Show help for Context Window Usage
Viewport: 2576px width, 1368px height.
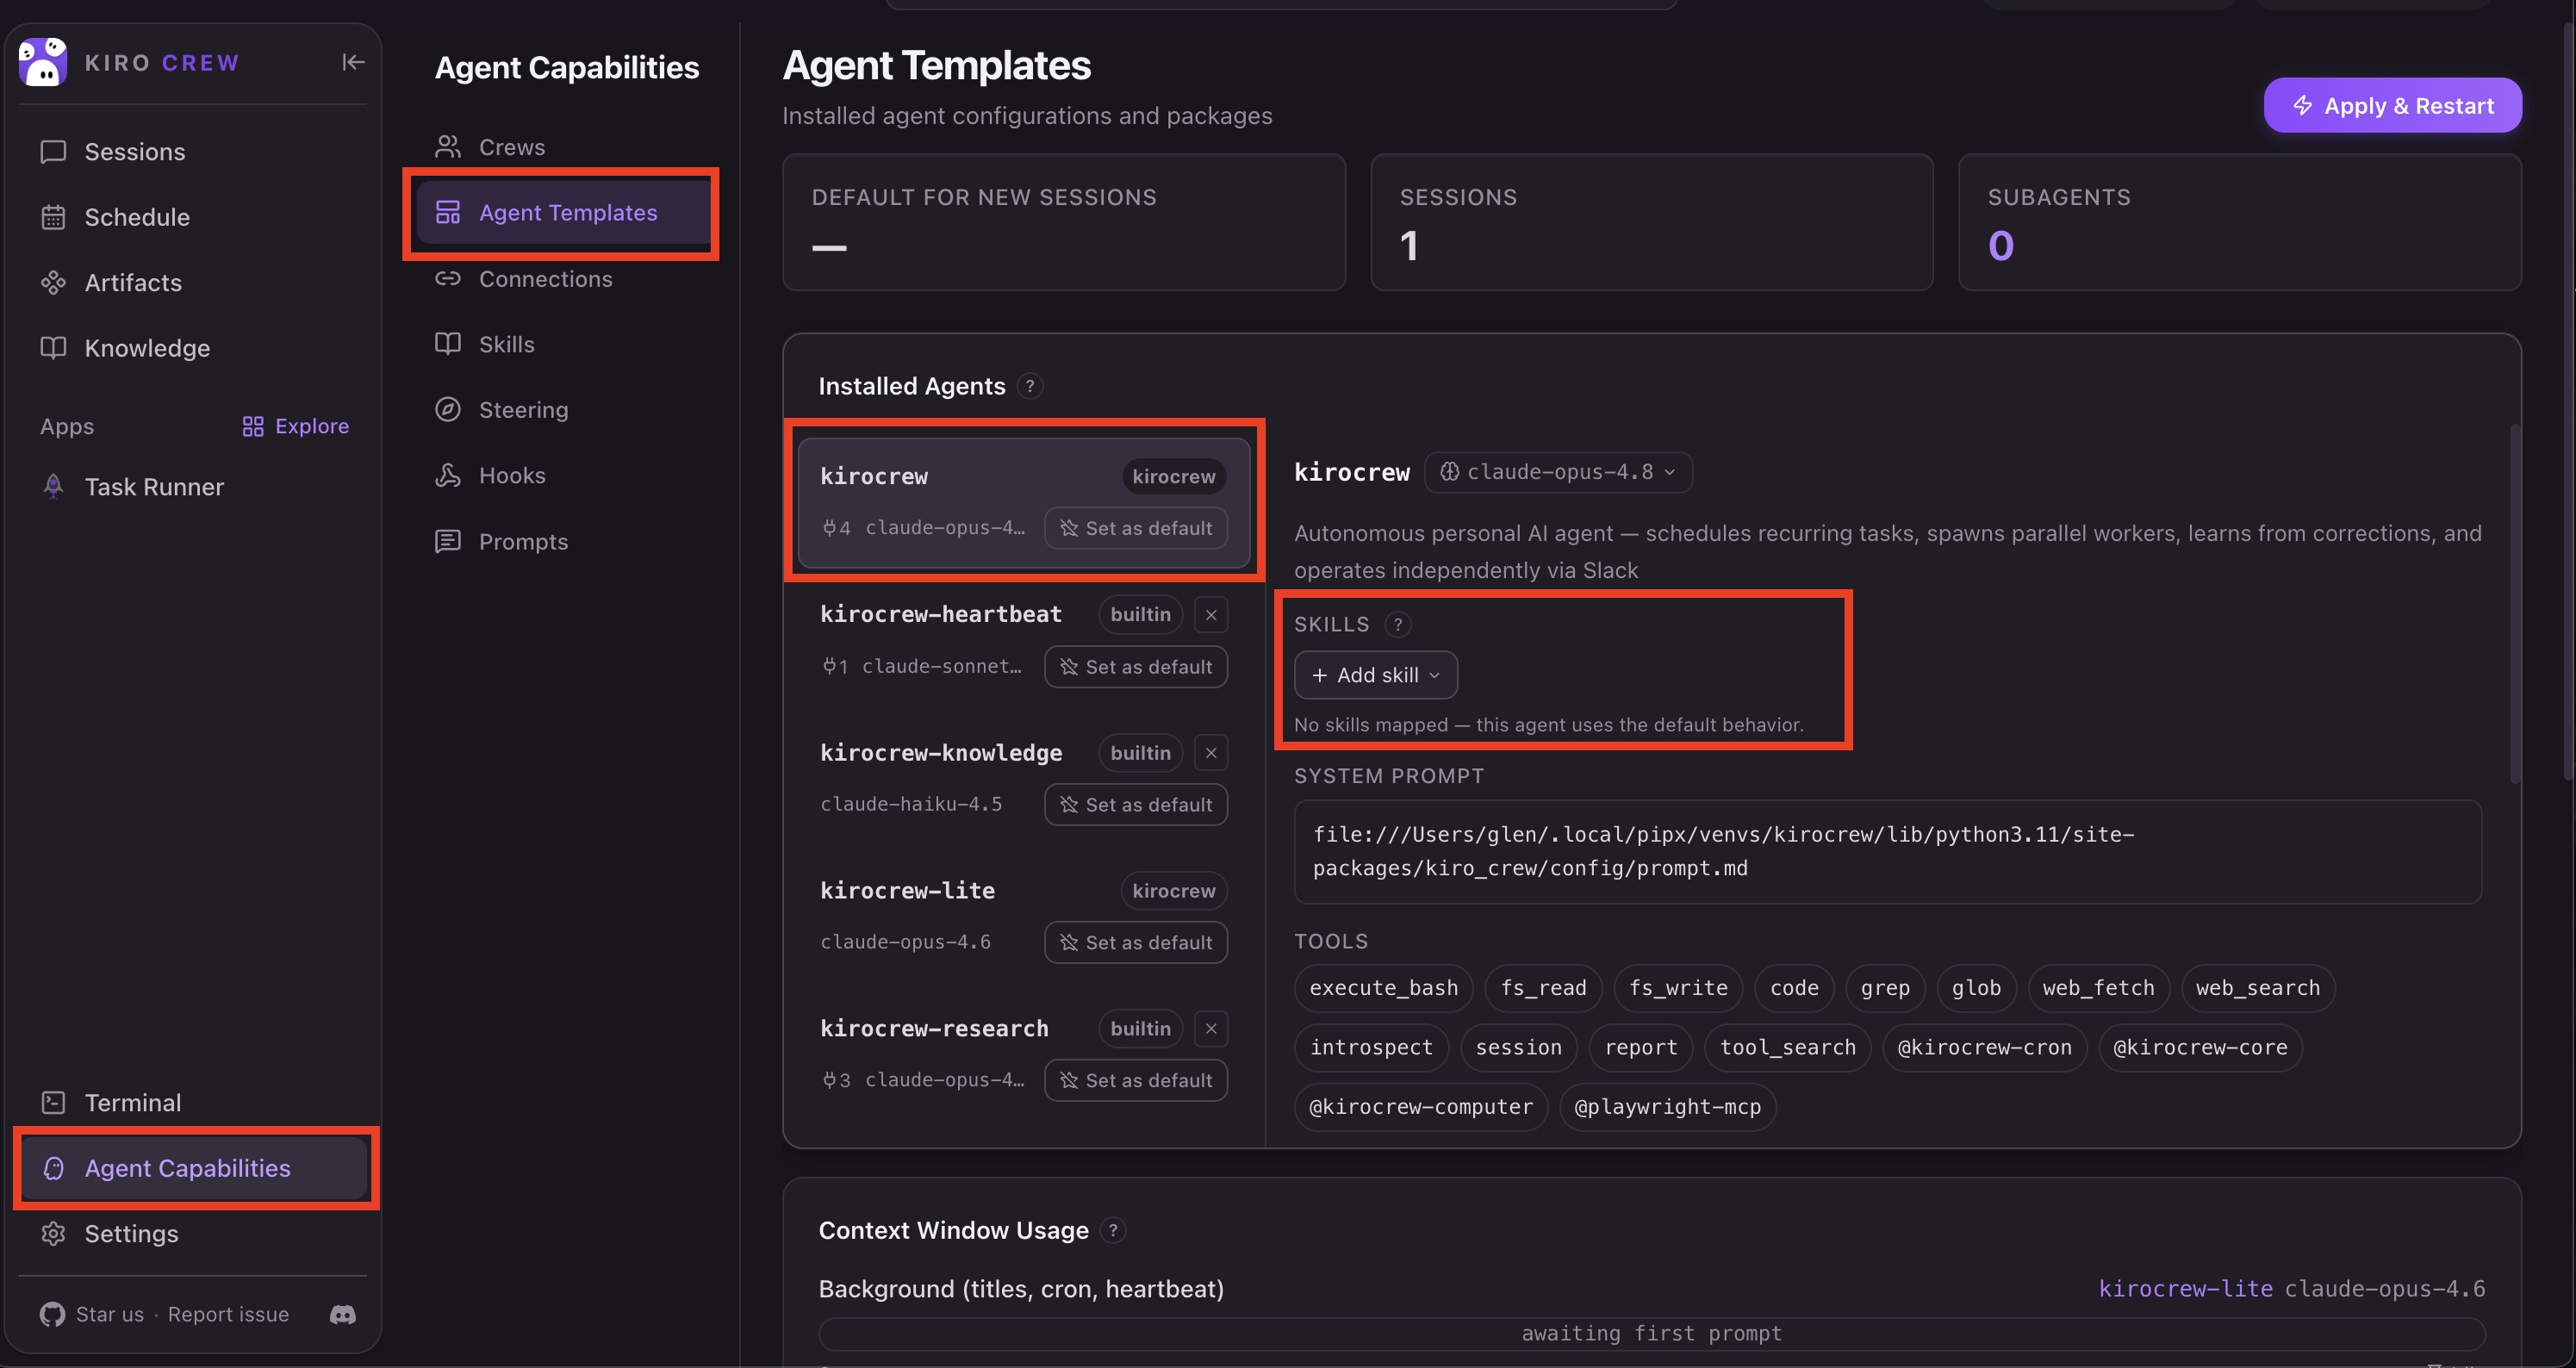point(1113,1230)
